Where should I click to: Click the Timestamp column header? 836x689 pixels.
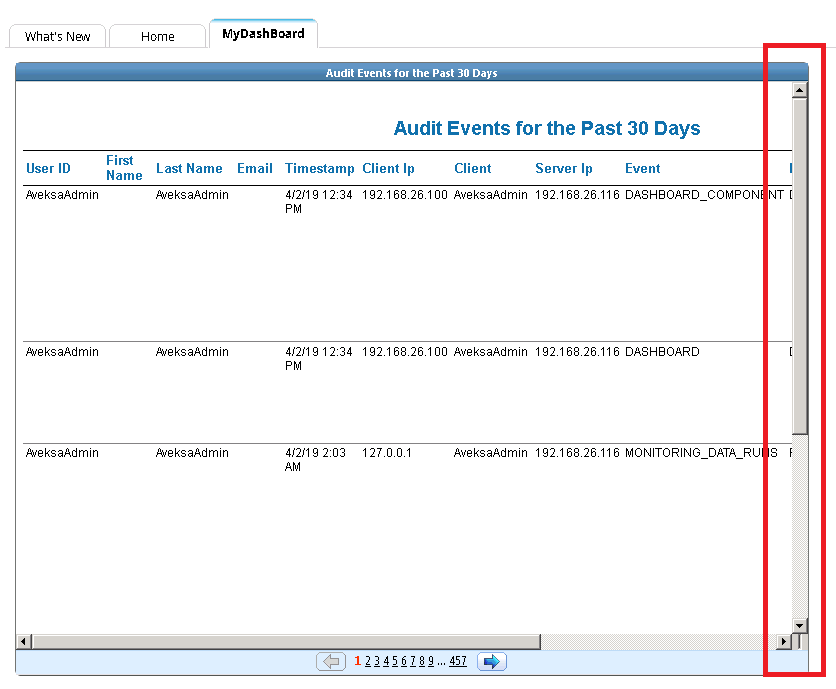pyautogui.click(x=319, y=168)
